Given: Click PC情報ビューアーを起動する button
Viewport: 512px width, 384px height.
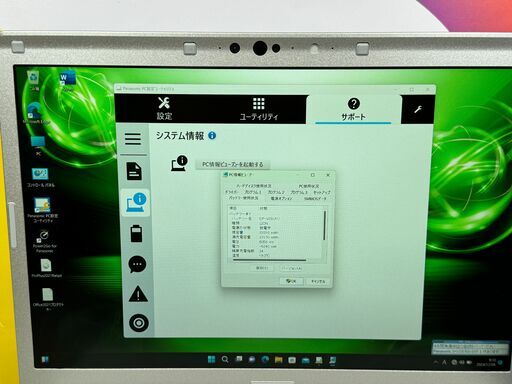Looking at the screenshot, I should (233, 164).
